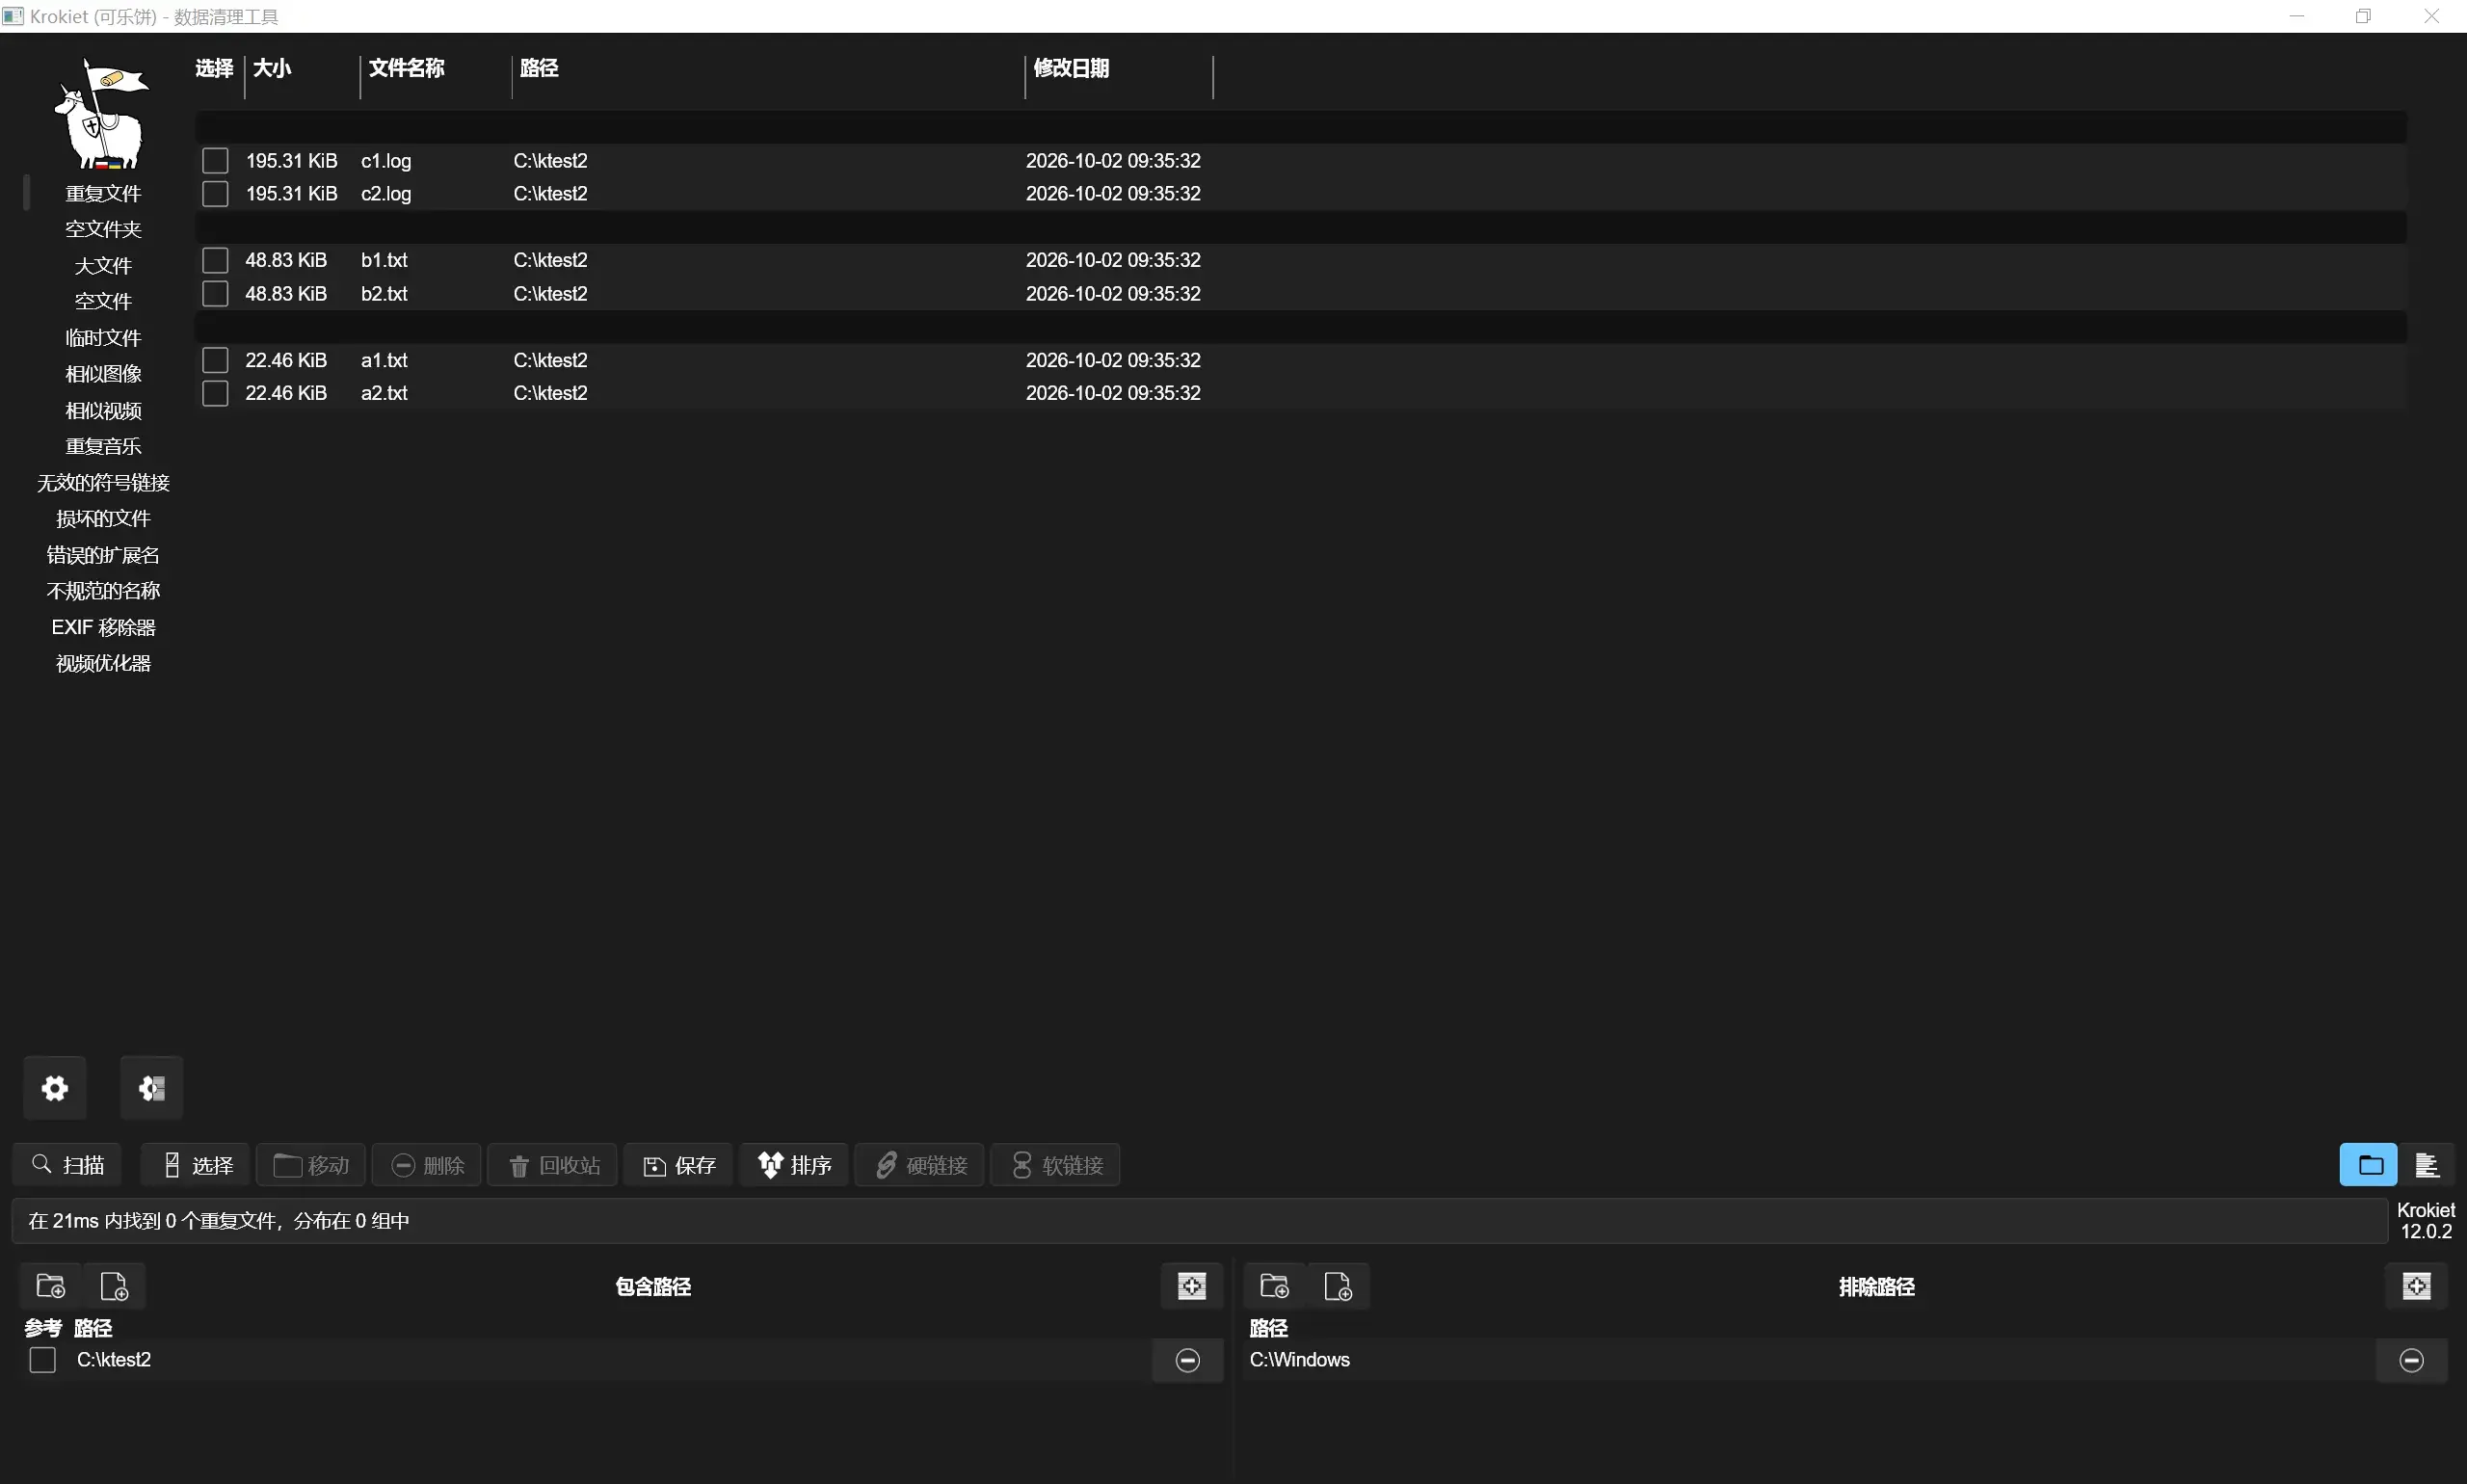Switch to 重复文件 tool
The height and width of the screenshot is (1484, 2467).
pos(103,193)
